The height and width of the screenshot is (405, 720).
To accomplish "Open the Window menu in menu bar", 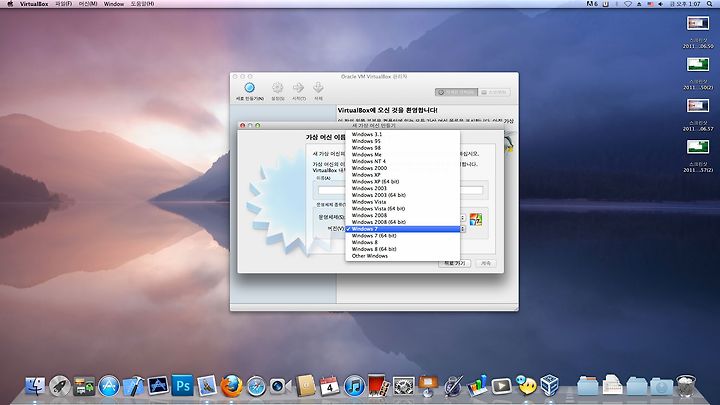I will pos(114,4).
